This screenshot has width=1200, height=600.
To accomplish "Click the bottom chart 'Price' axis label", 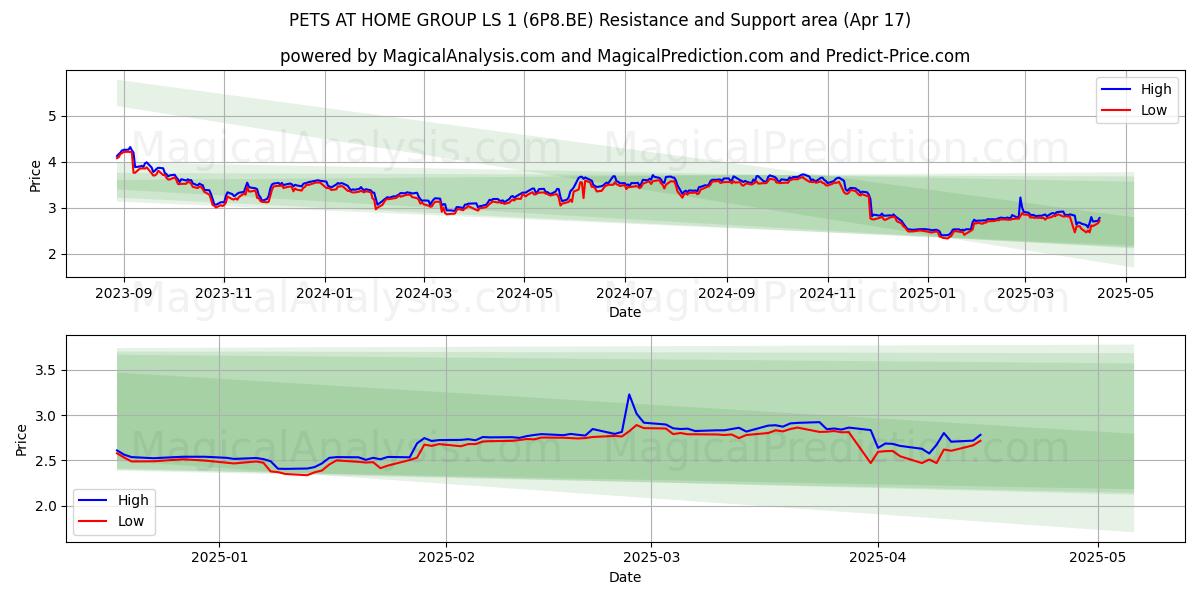I will pos(22,439).
